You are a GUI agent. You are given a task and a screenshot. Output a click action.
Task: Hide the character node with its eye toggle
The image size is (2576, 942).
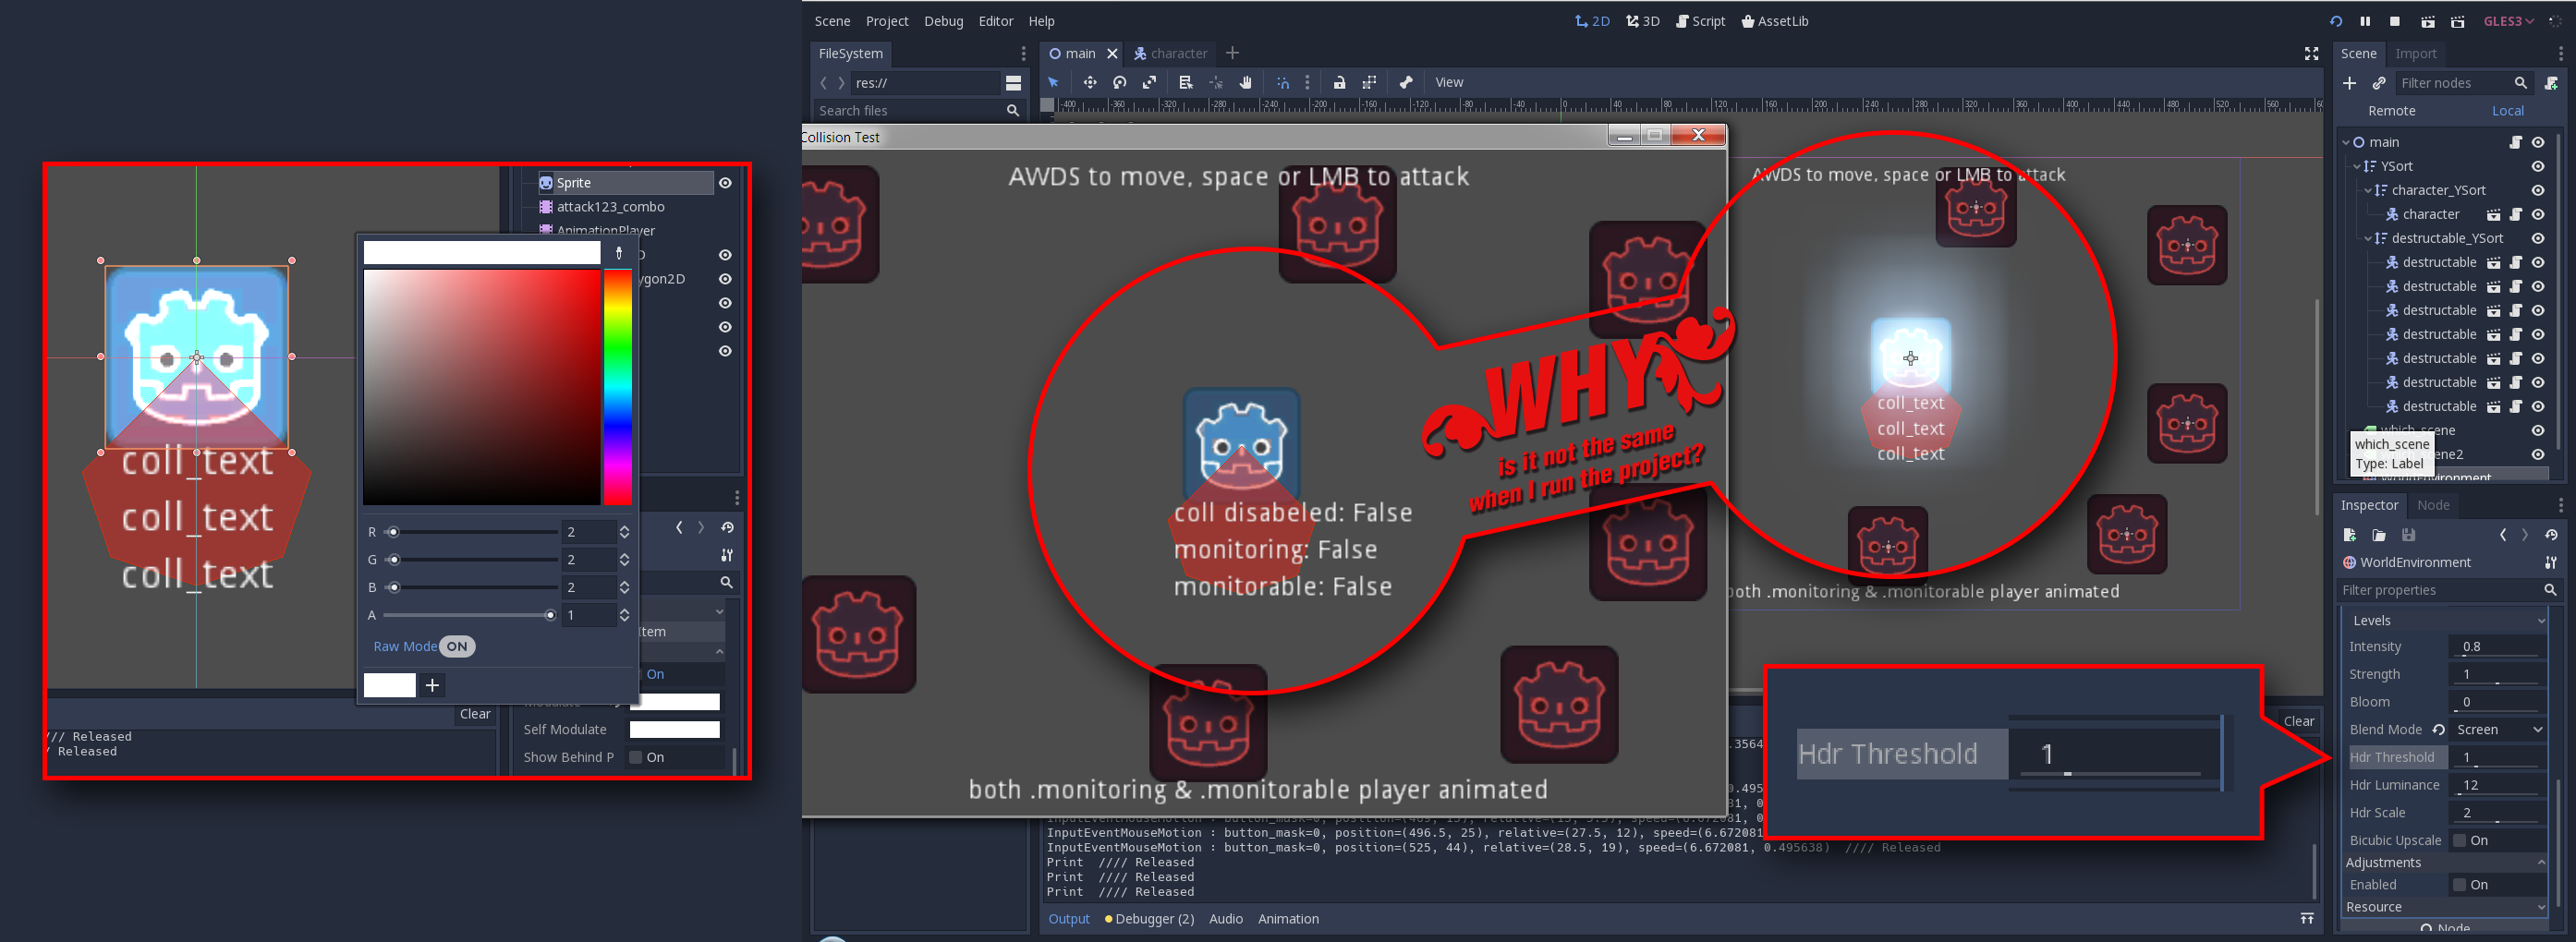pos(2538,214)
